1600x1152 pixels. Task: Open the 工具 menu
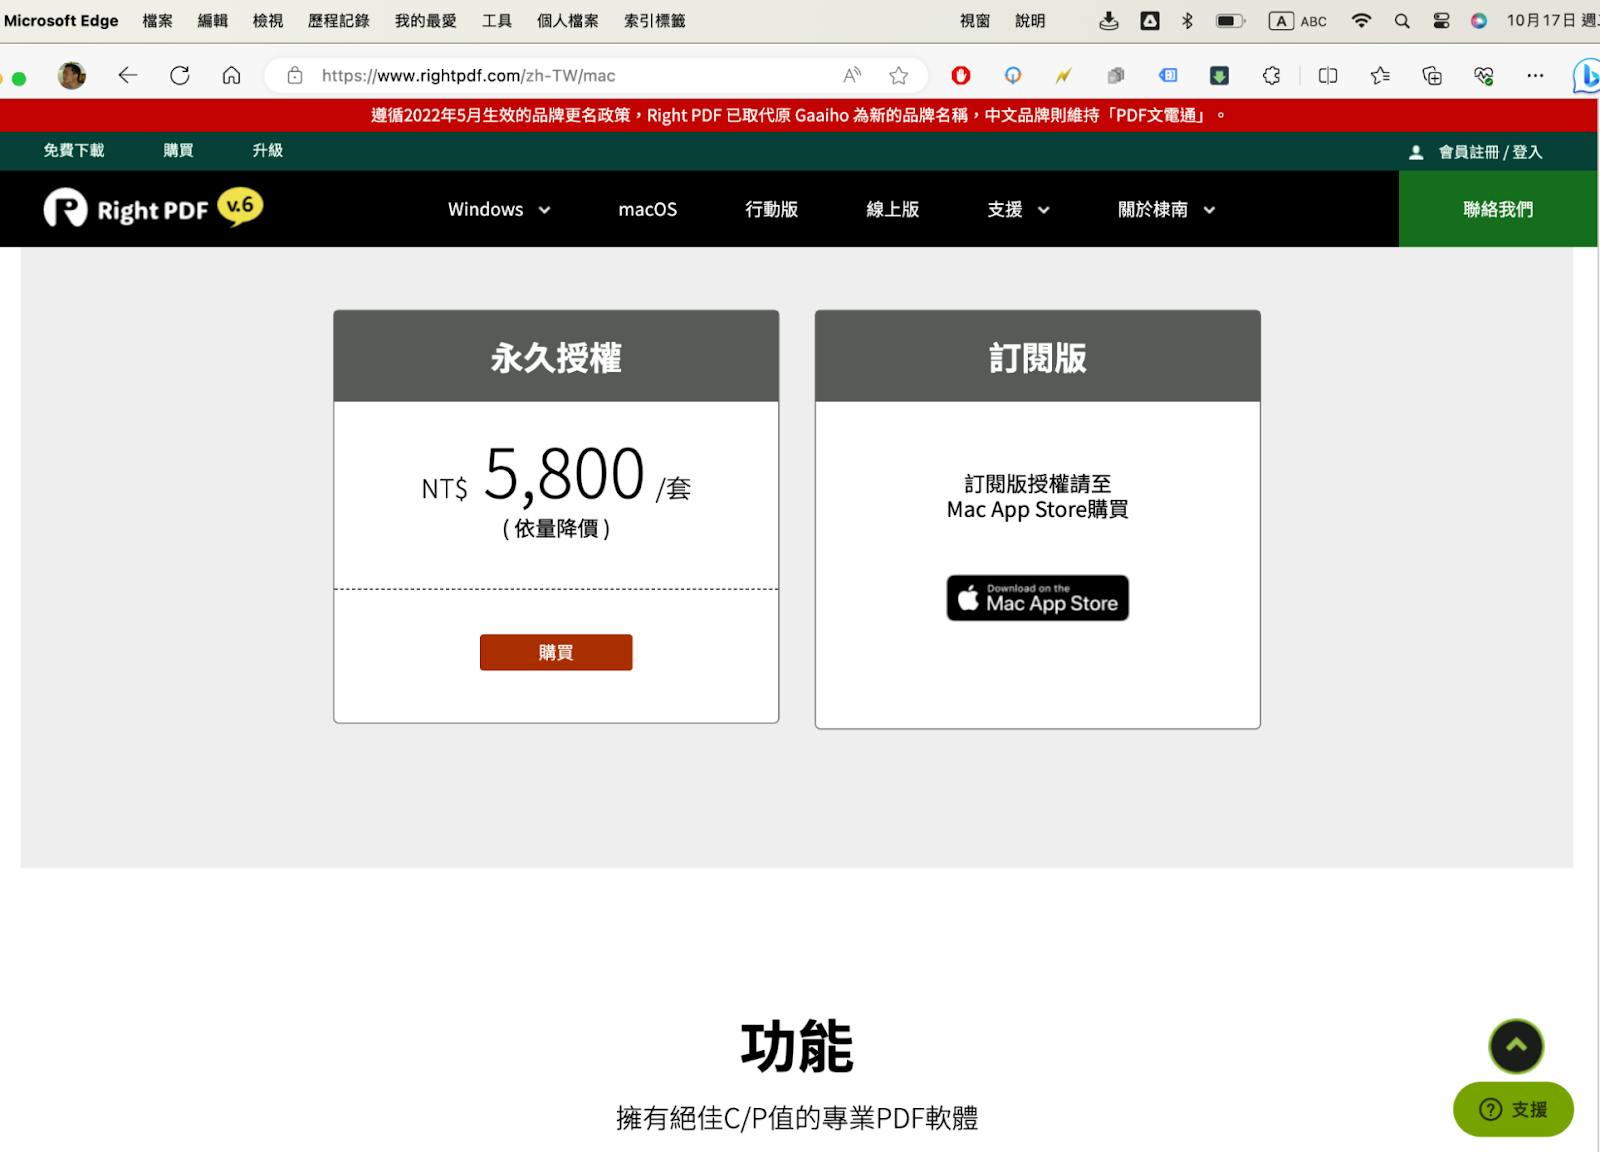(497, 20)
